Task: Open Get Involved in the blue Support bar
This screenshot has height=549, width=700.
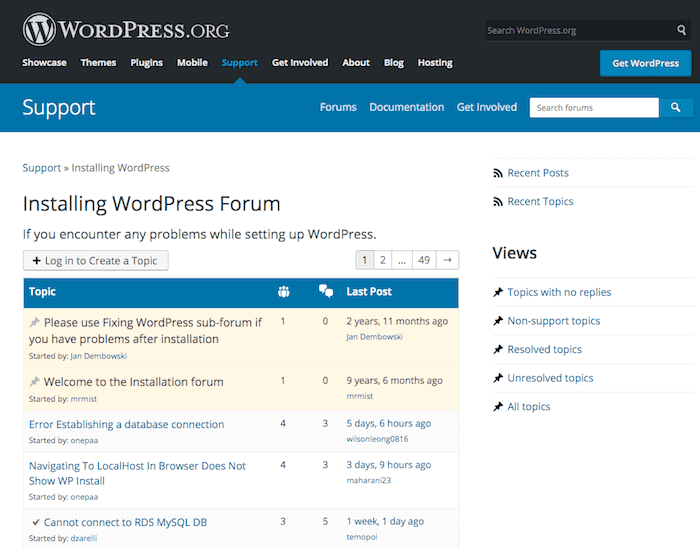Action: [x=487, y=107]
